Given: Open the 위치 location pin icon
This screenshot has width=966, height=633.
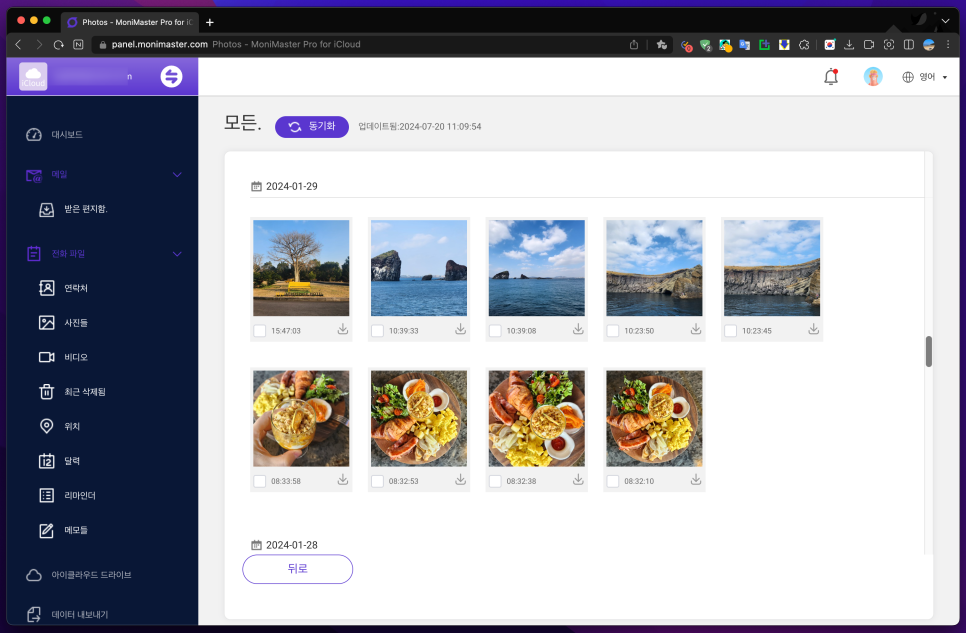Looking at the screenshot, I should point(47,426).
